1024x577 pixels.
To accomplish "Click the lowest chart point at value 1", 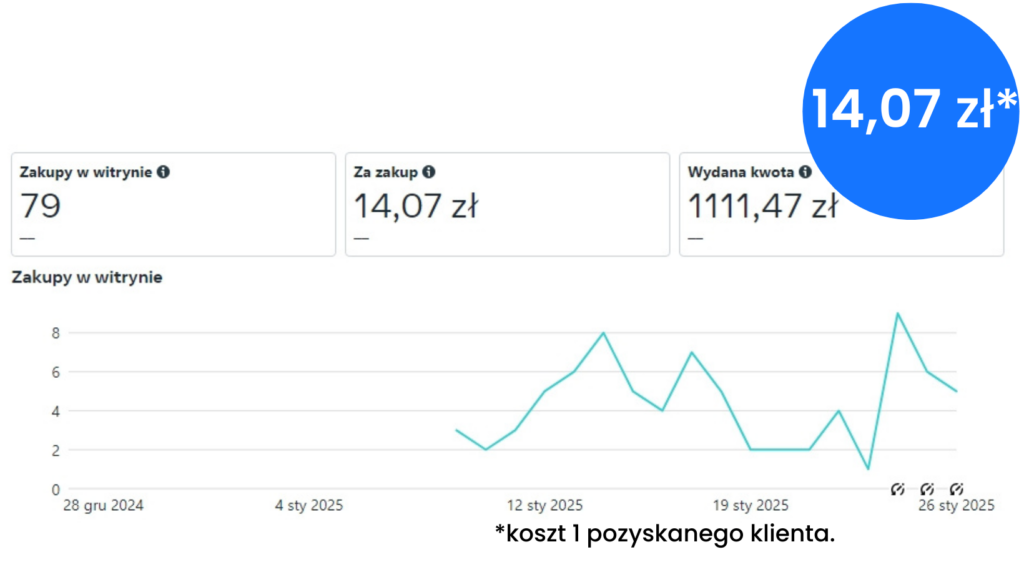I will (868, 469).
